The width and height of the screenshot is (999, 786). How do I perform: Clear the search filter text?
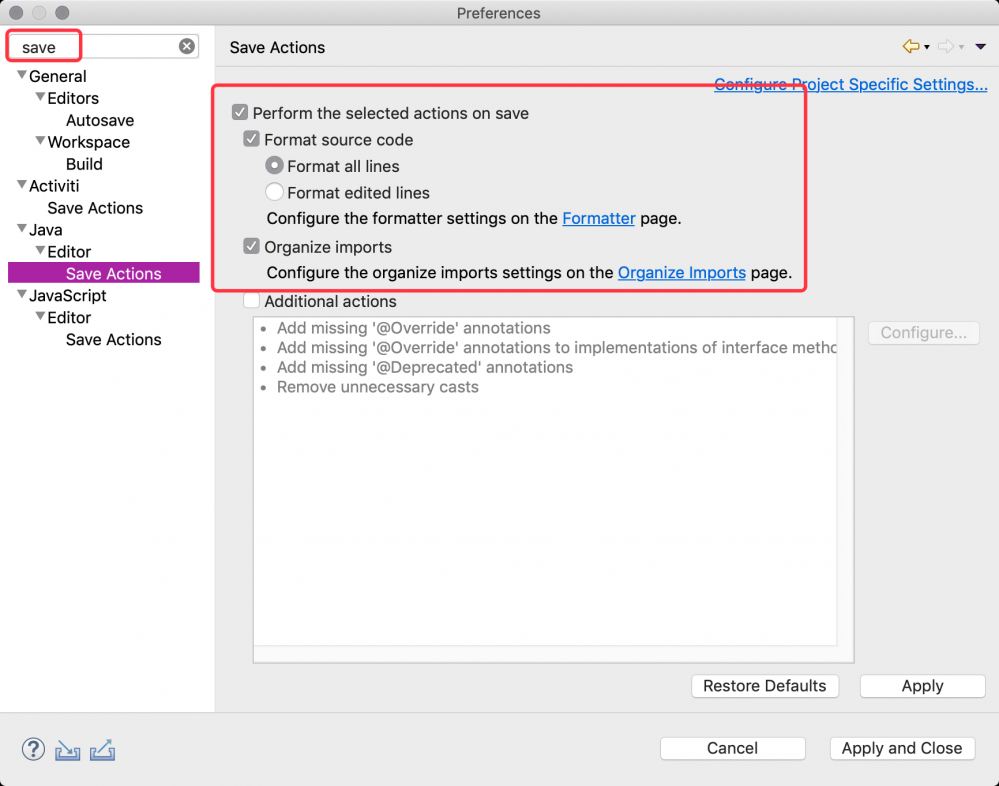[187, 47]
